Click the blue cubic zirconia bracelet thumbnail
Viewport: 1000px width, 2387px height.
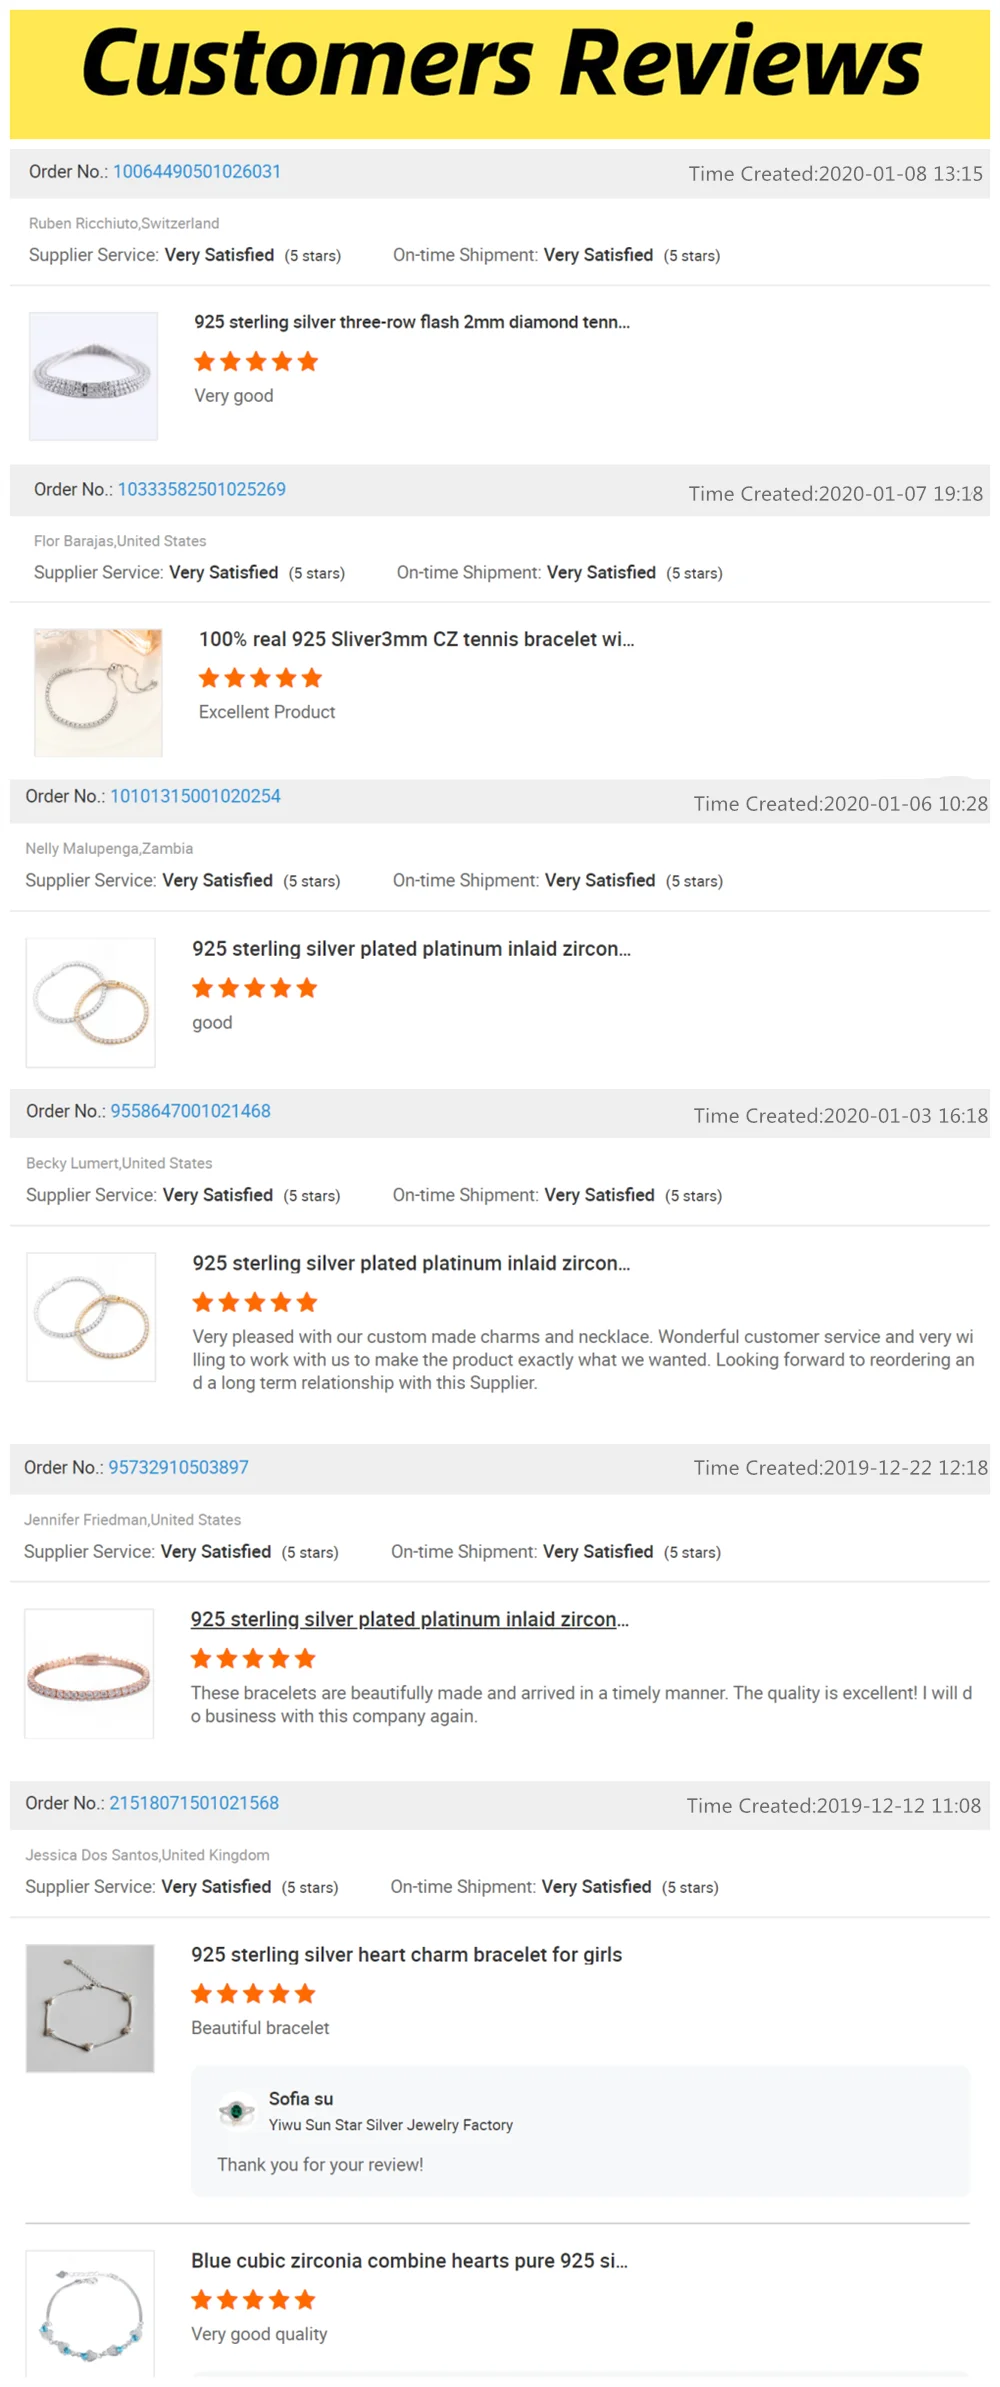[90, 2320]
